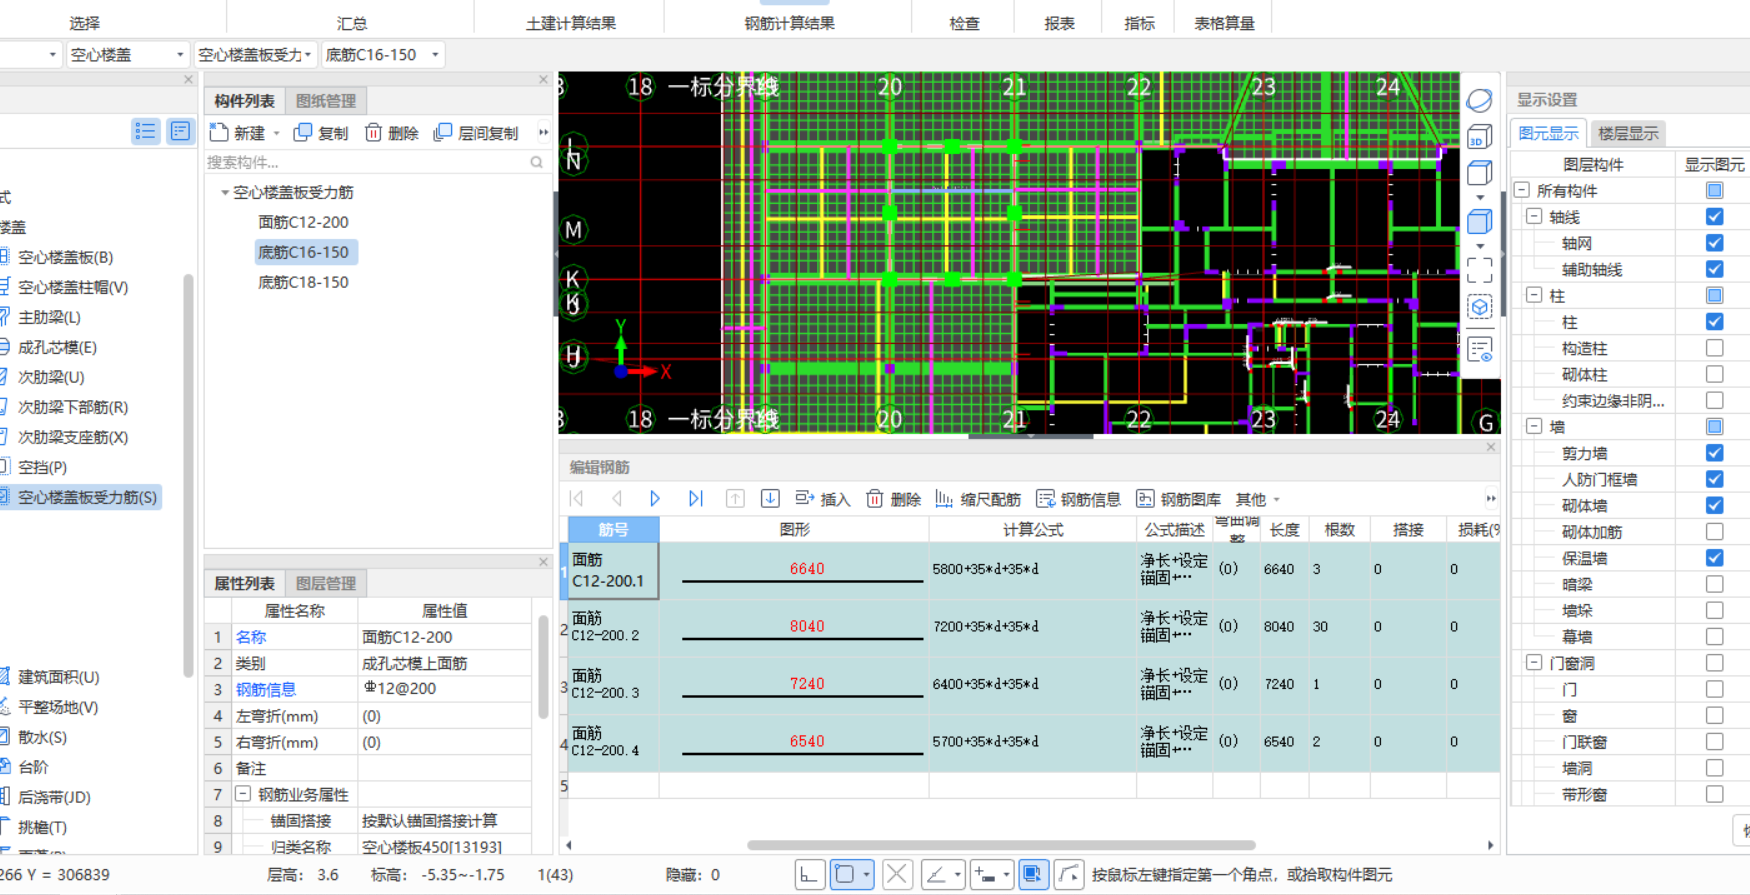Click the trash icon next to 层间复制
Image resolution: width=1750 pixels, height=895 pixels.
pos(373,132)
